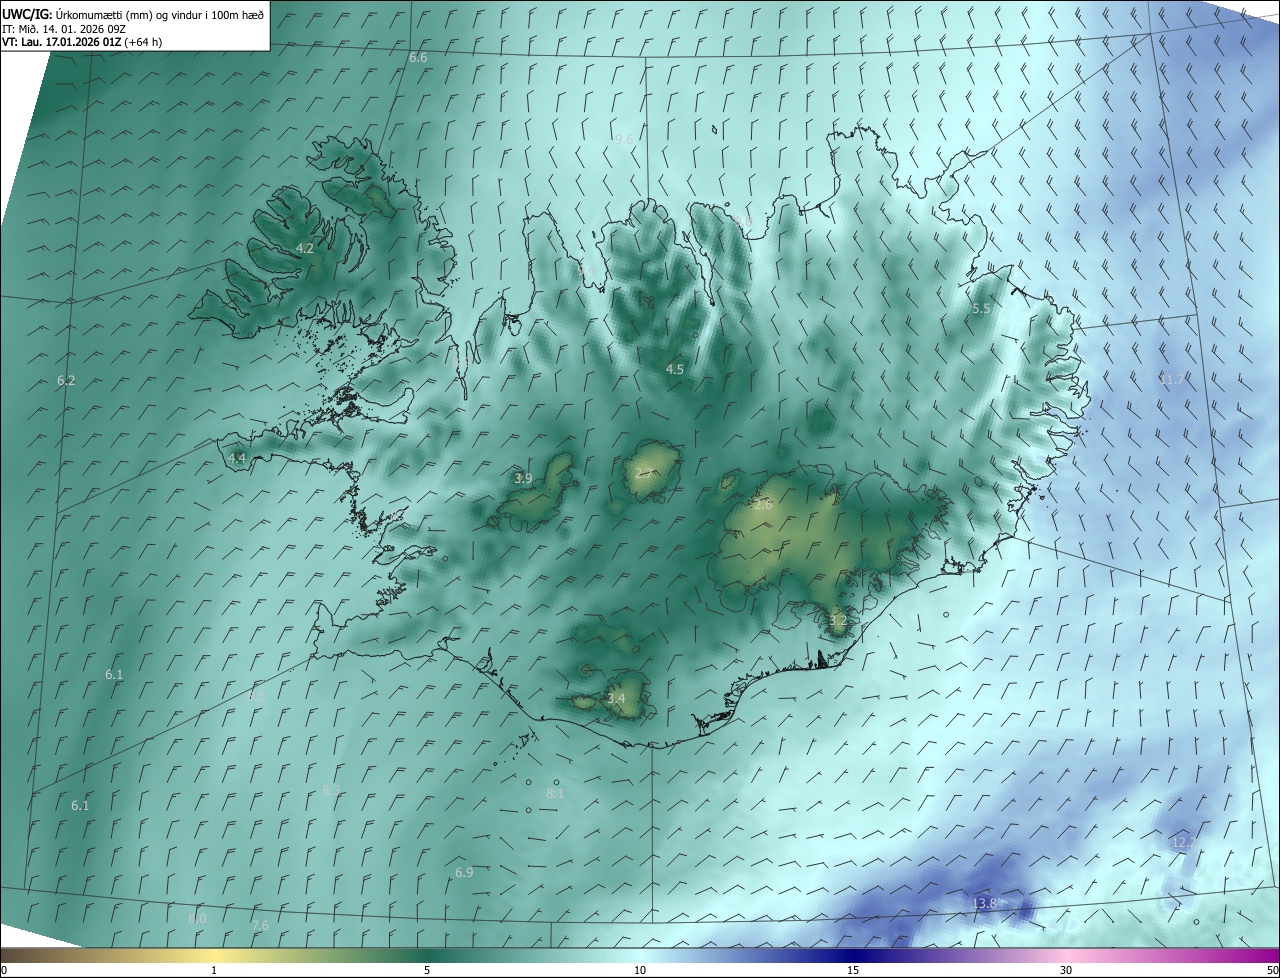Viewport: 1280px width, 978px height.
Task: Click the 11.7 value label east of Iceland
Action: (x=1172, y=379)
